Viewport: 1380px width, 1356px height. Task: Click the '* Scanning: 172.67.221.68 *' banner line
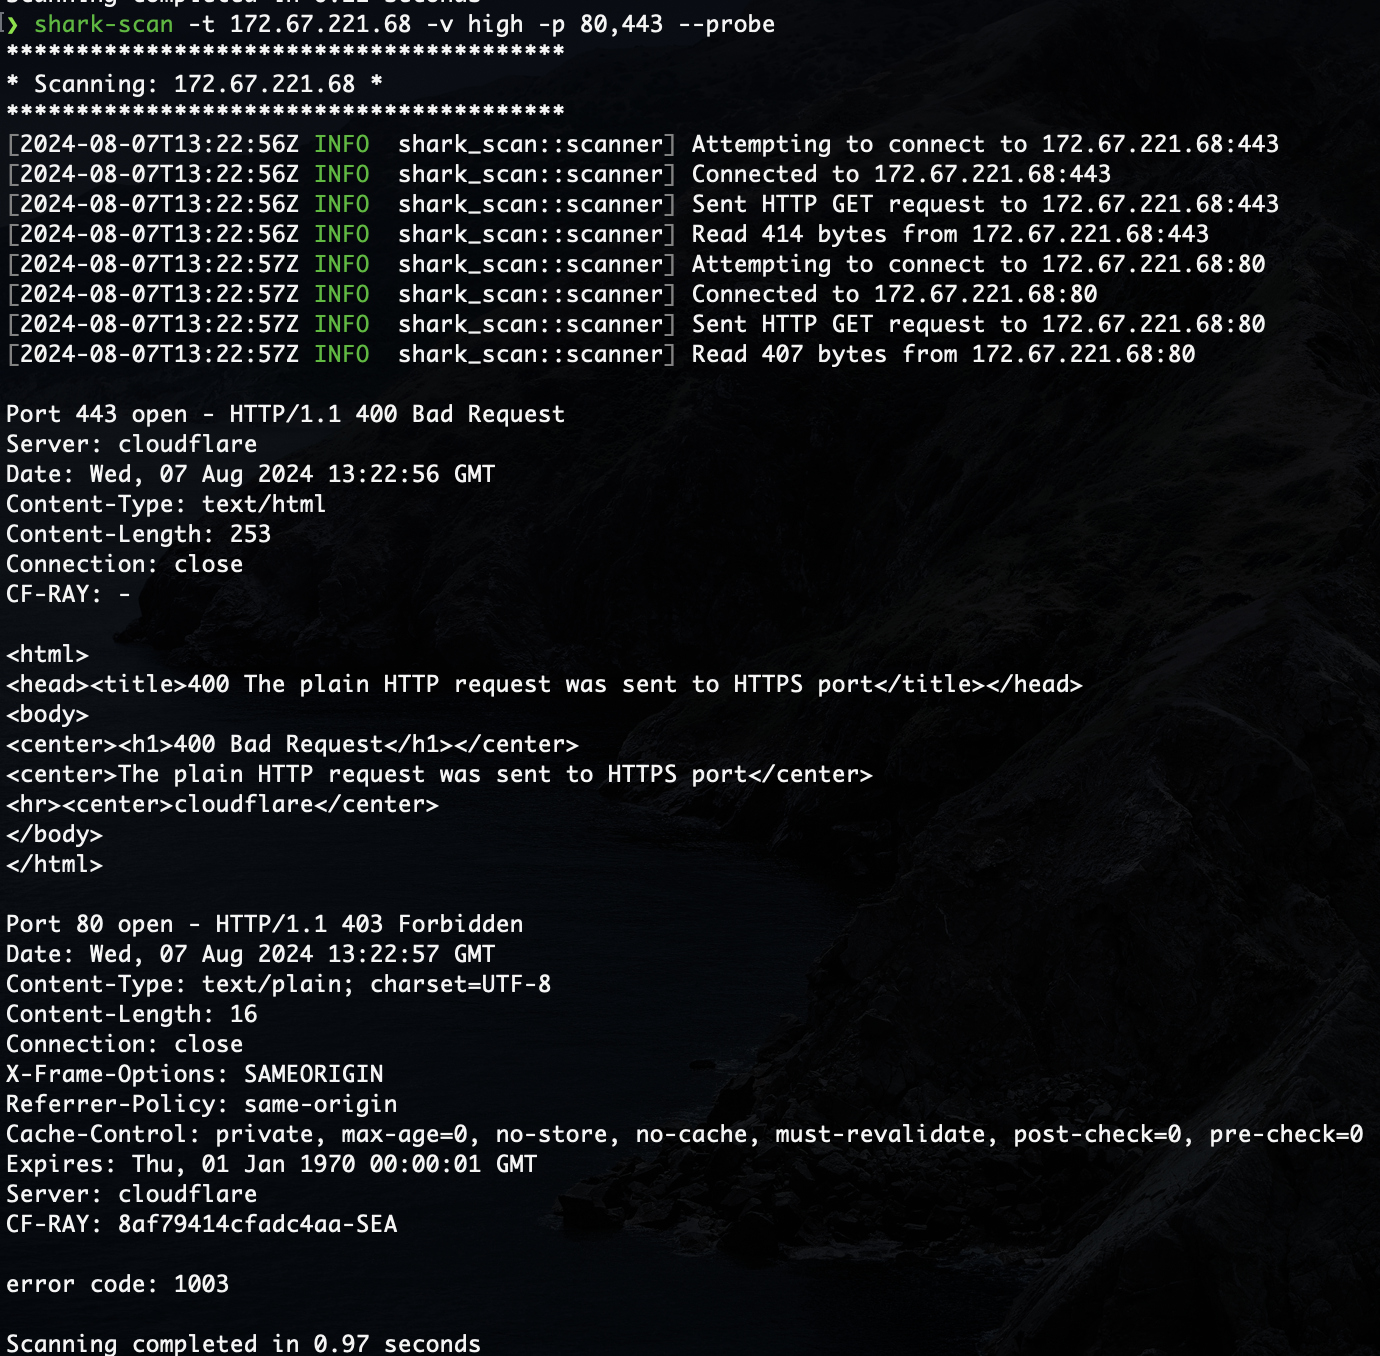195,84
